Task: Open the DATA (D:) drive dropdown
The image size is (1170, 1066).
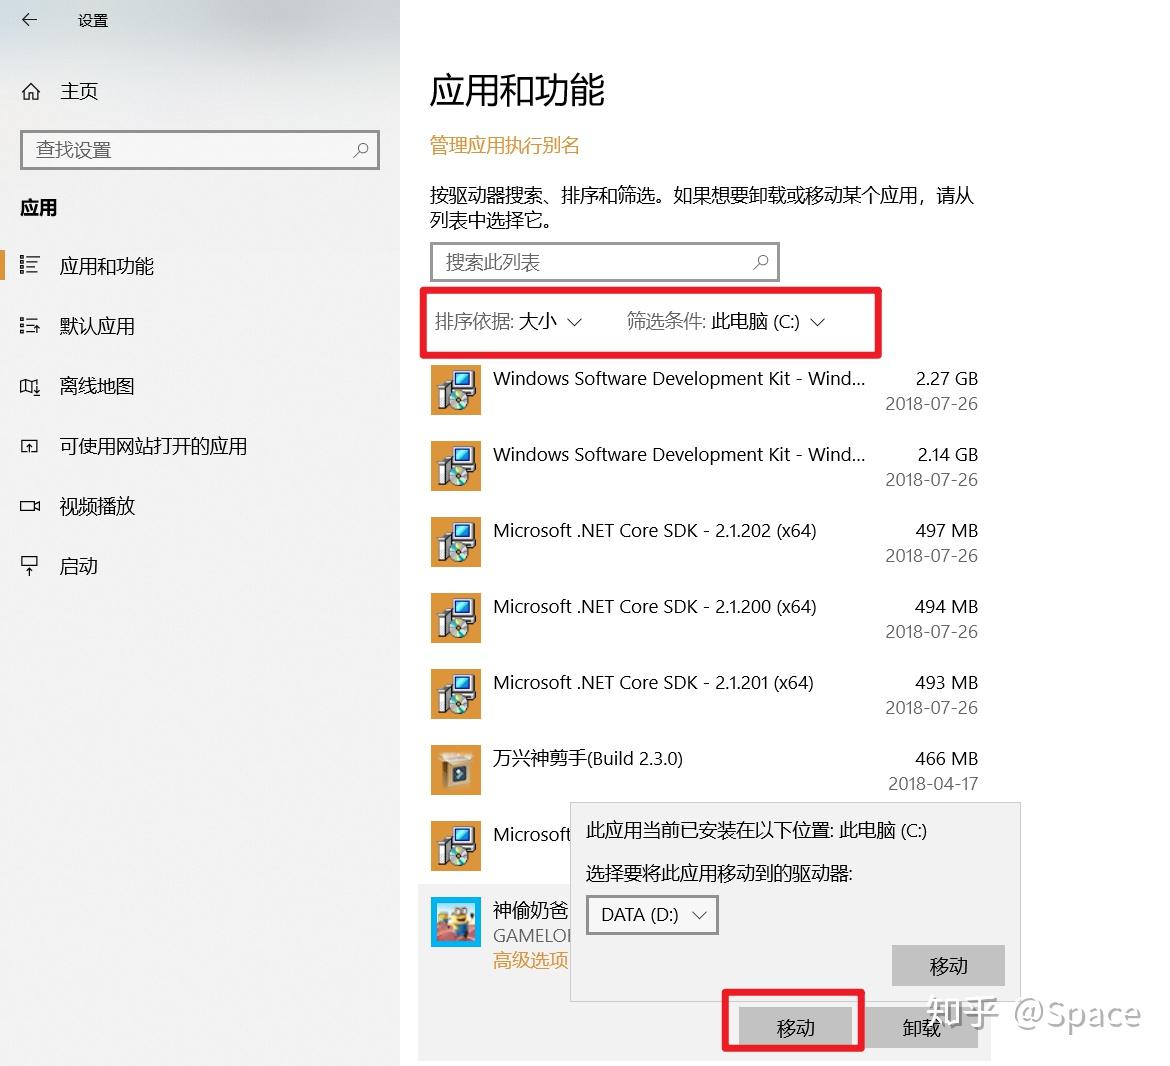Action: tap(652, 915)
